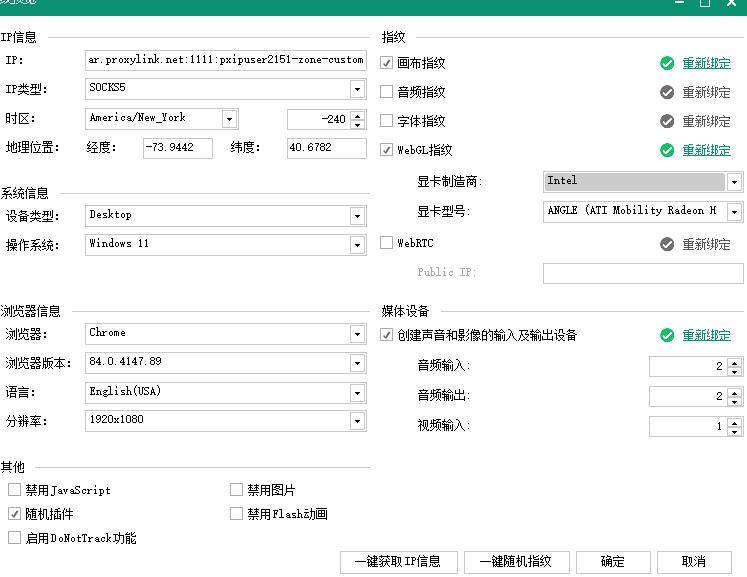Viewport: 747px width, 577px height.
Task: Open the 显卡制造商 Intel dropdown
Action: point(734,182)
